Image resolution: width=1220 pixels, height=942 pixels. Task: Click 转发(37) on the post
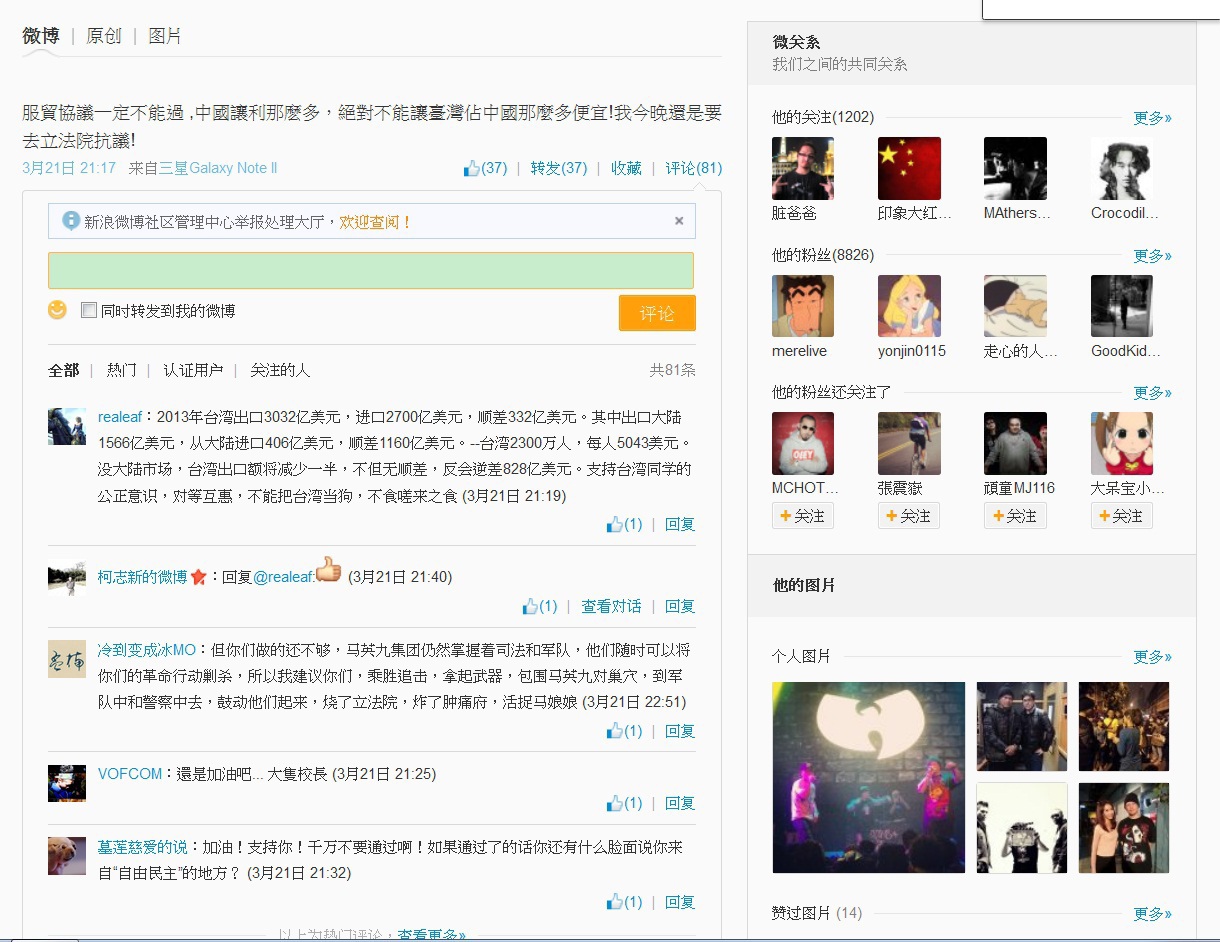559,168
